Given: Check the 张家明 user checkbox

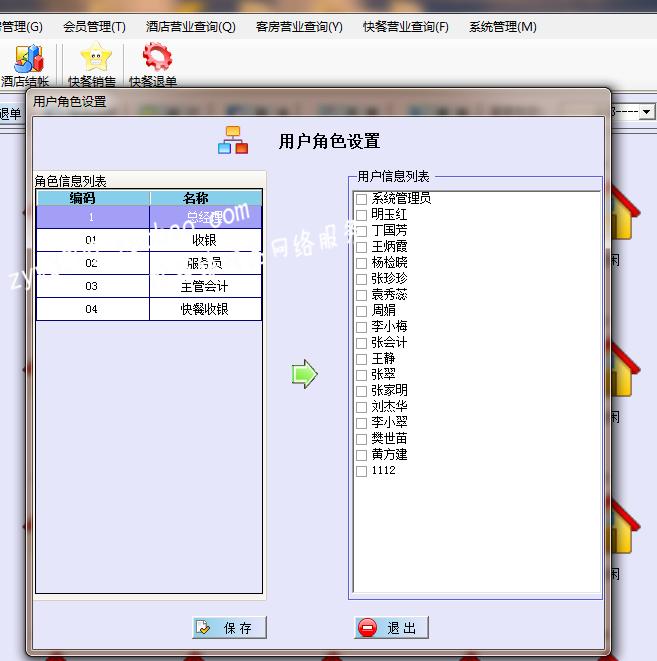Looking at the screenshot, I should pyautogui.click(x=361, y=391).
